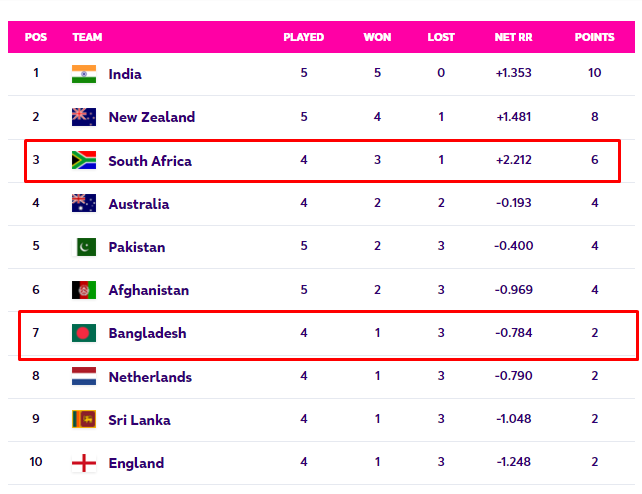Screen dimensions: 642x494
Task: Open the New Zealand team link
Action: (x=151, y=117)
